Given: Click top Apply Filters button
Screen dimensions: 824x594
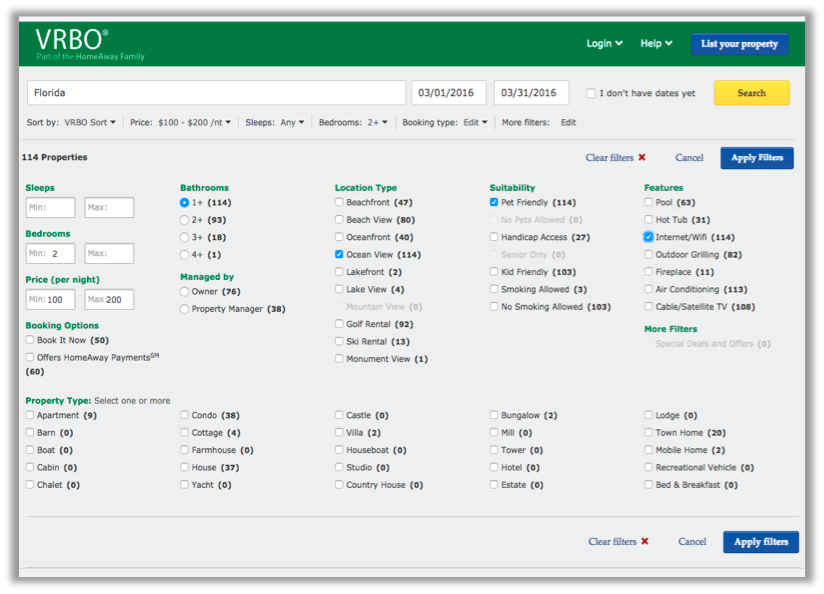Looking at the screenshot, I should pyautogui.click(x=757, y=158).
